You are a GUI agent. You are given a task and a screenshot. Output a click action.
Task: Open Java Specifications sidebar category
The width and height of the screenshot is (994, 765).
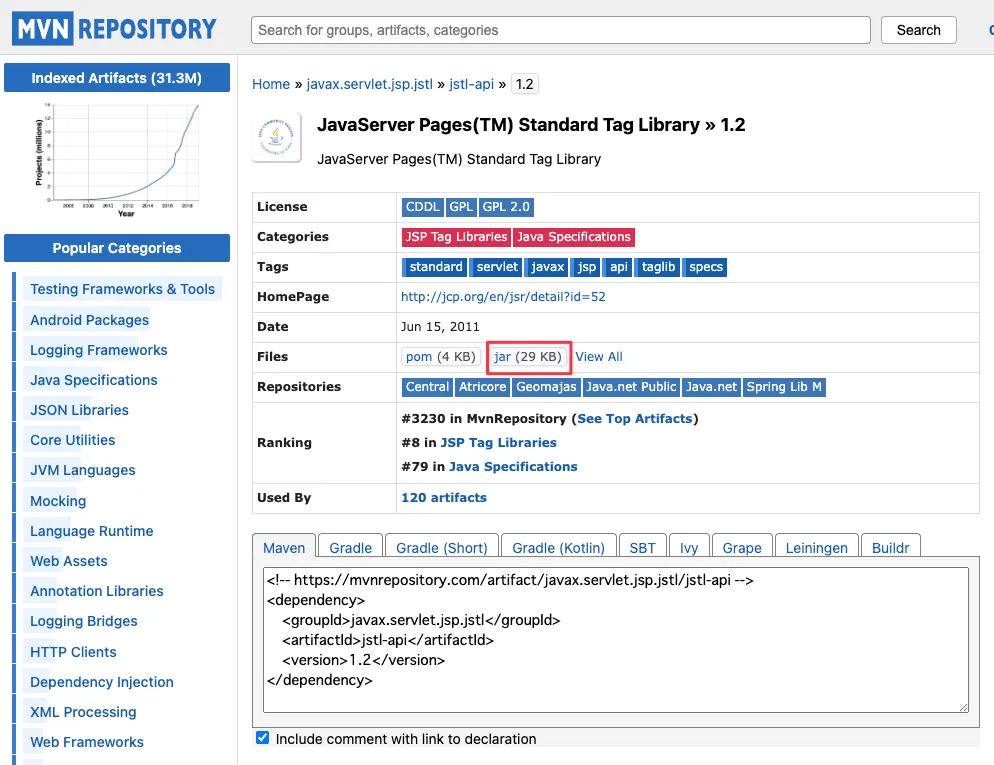pos(94,380)
